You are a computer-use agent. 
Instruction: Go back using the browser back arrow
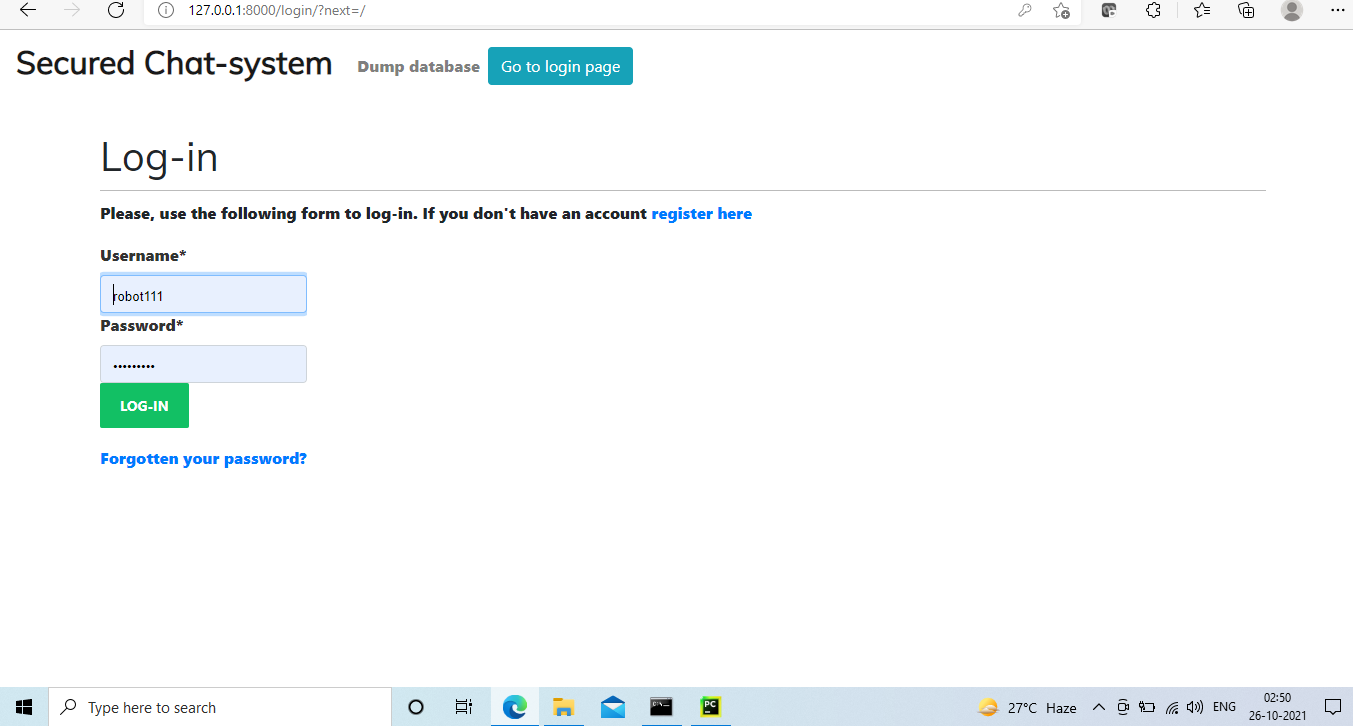pos(28,11)
